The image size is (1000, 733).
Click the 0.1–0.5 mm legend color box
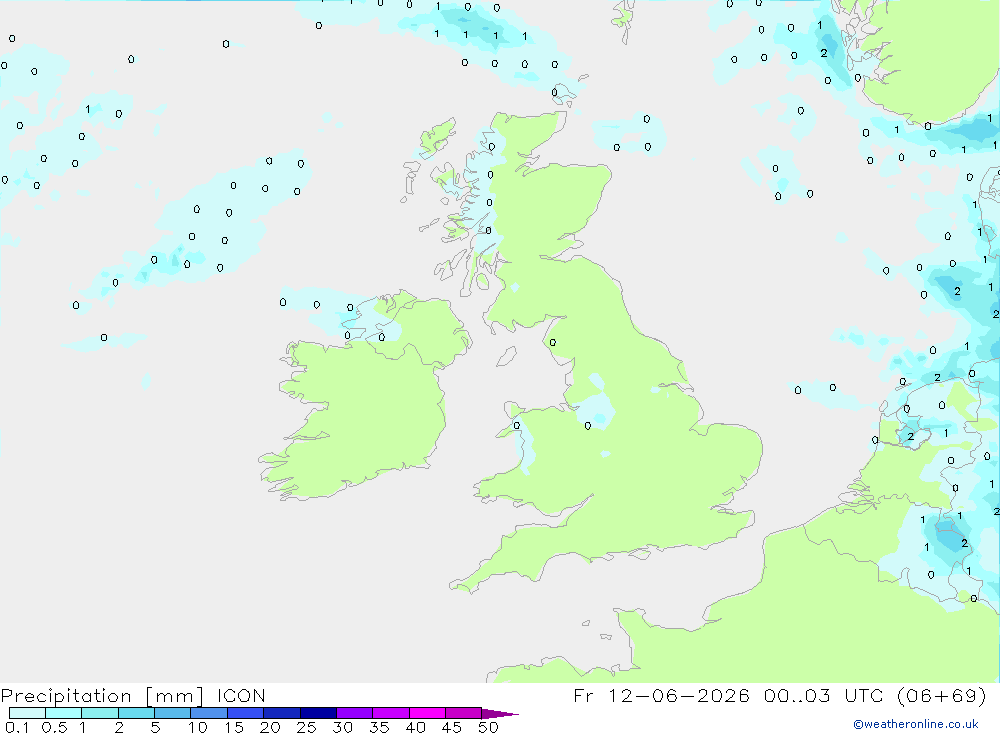tap(27, 713)
